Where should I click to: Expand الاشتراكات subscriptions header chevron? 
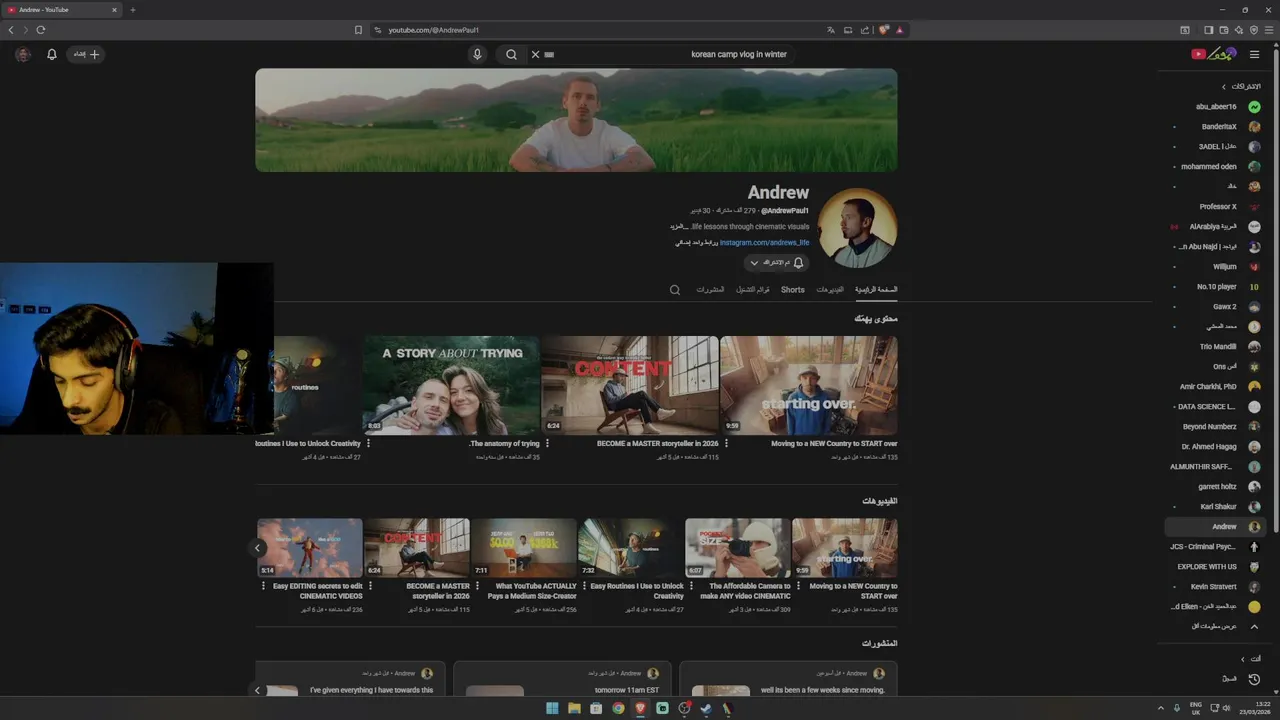(1223, 87)
